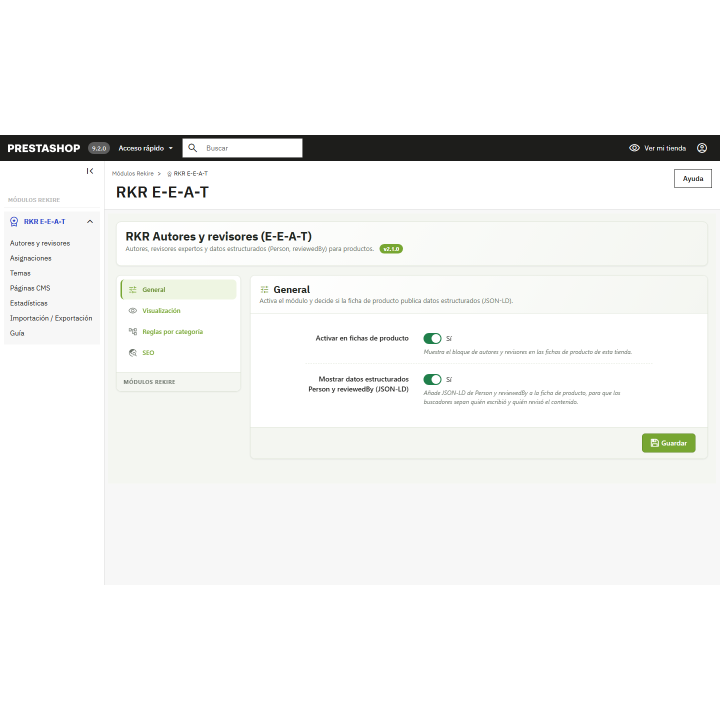The image size is (720, 720).
Task: Open Importación / Exportación in sidebar
Action: coord(51,318)
